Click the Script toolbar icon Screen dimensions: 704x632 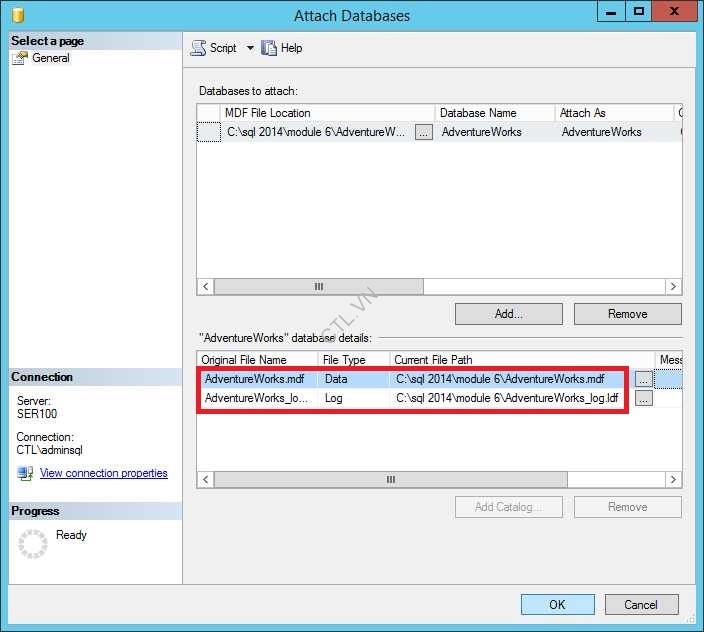198,48
